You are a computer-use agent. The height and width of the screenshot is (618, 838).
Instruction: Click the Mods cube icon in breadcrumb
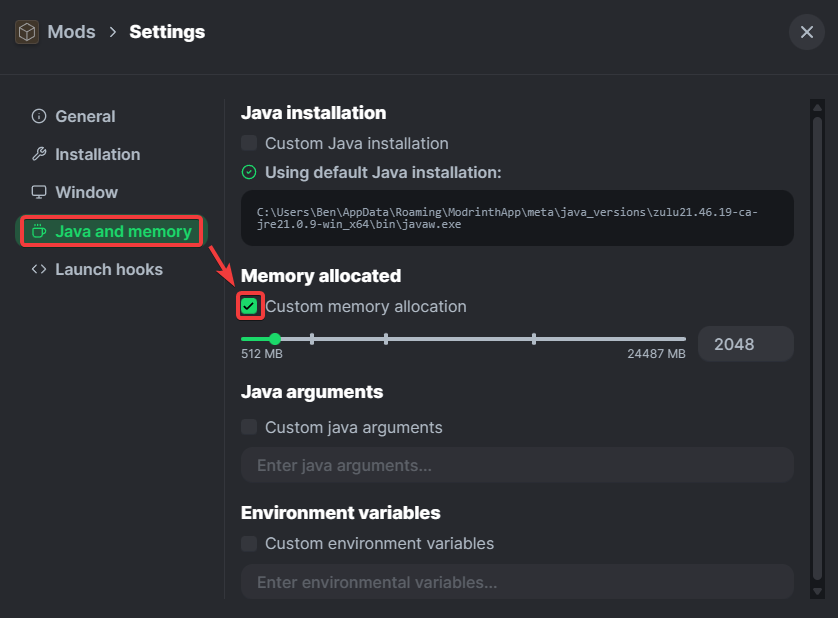[27, 32]
